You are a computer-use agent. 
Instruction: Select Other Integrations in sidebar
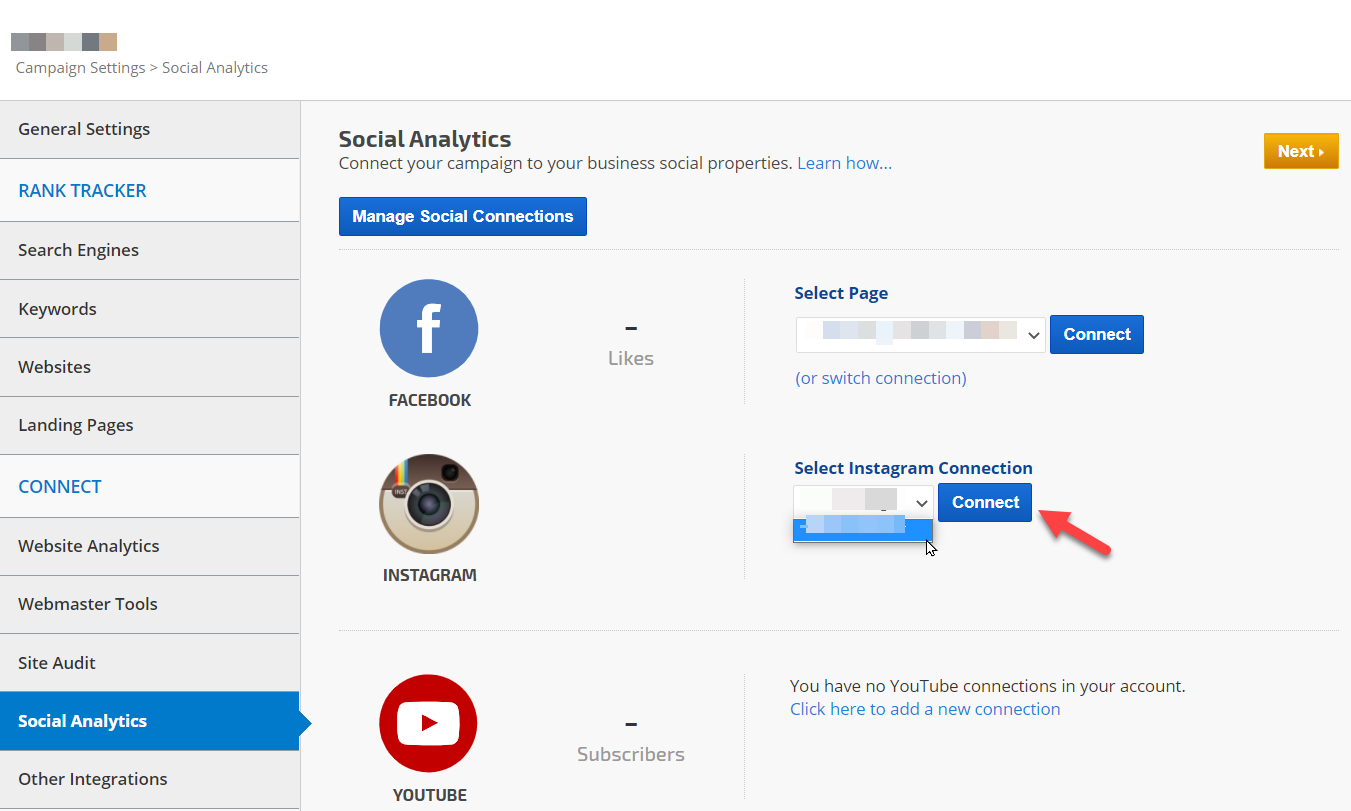click(92, 779)
